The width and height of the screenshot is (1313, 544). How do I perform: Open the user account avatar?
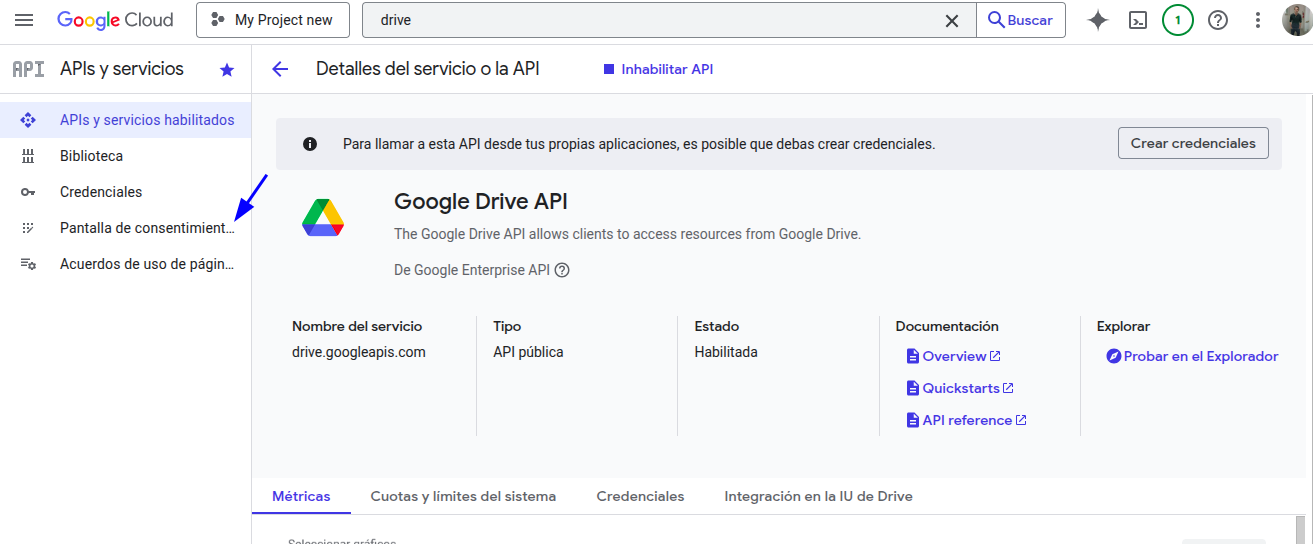pyautogui.click(x=1297, y=20)
